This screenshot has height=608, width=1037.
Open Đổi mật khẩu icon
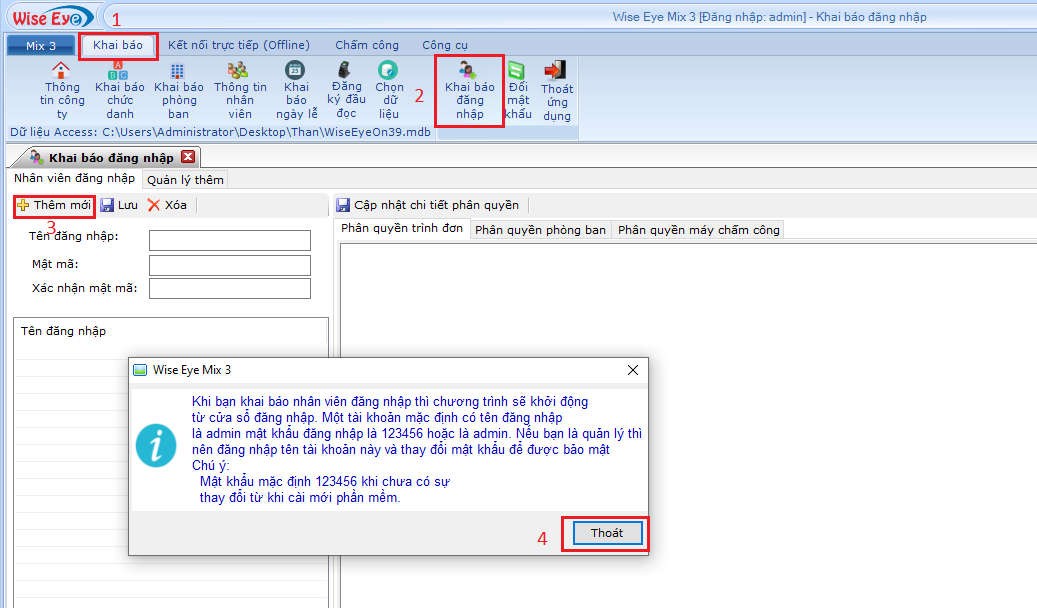517,71
